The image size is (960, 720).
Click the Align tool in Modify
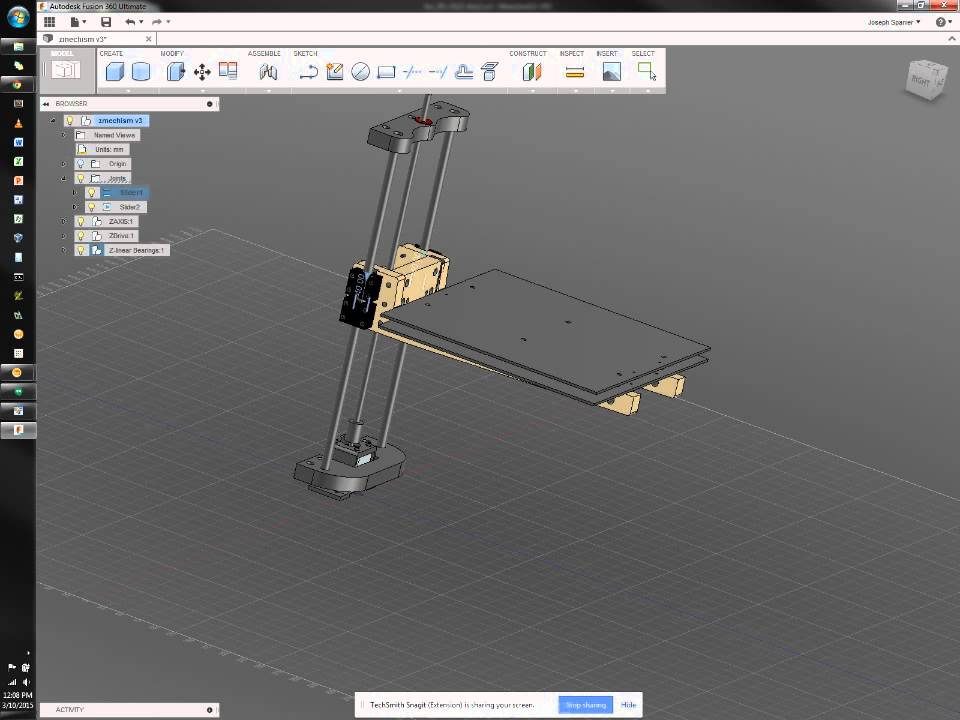tap(228, 71)
